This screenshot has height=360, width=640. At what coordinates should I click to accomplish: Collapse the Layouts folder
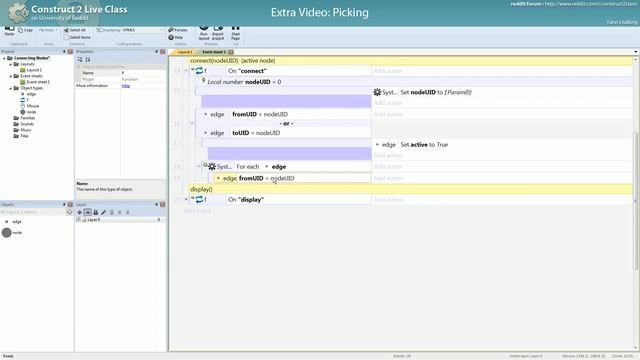coord(11,64)
